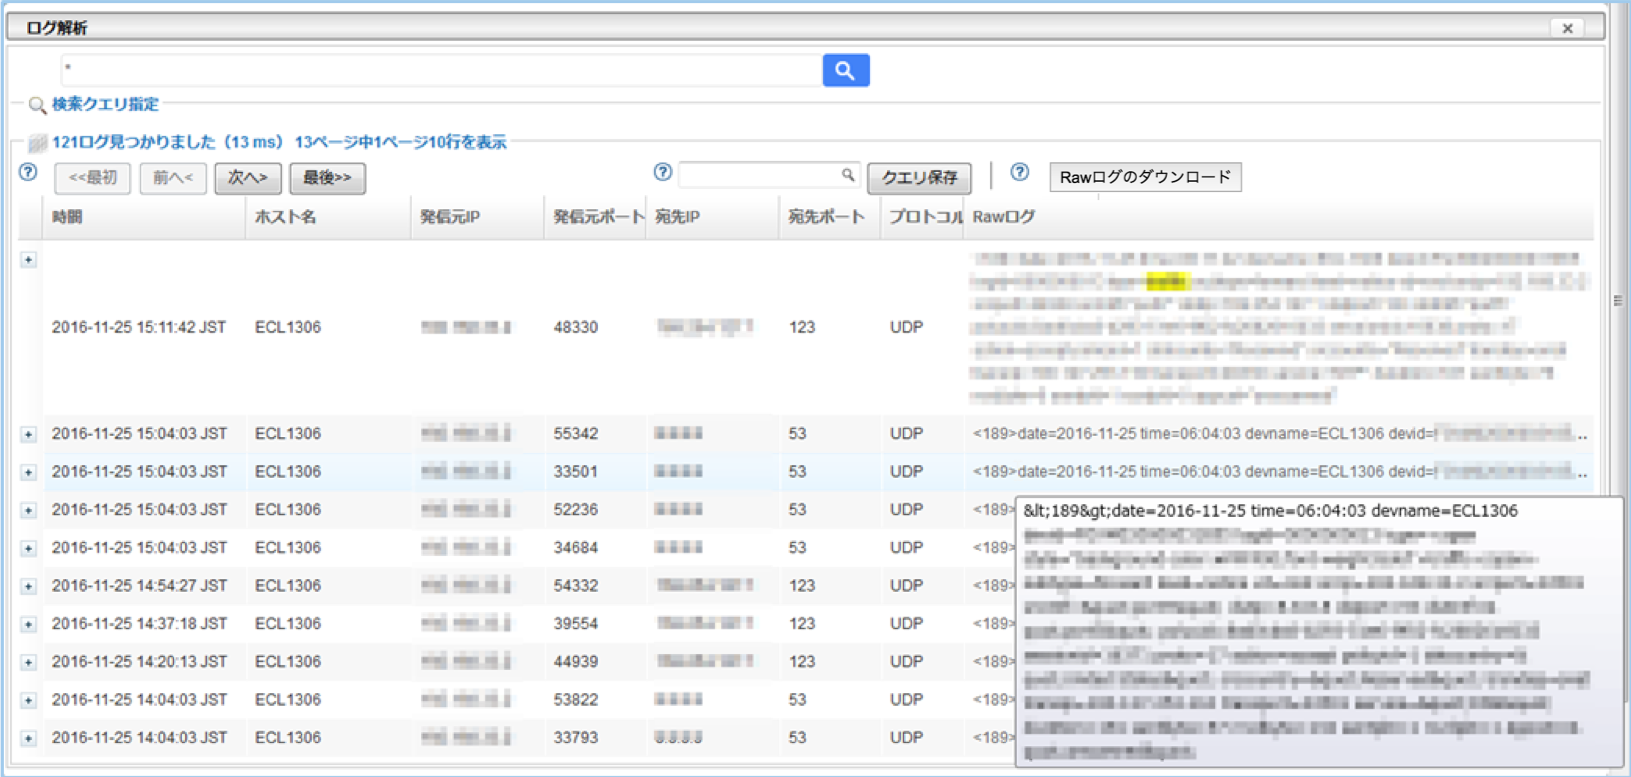Expand log row with source port 33501

coord(28,472)
